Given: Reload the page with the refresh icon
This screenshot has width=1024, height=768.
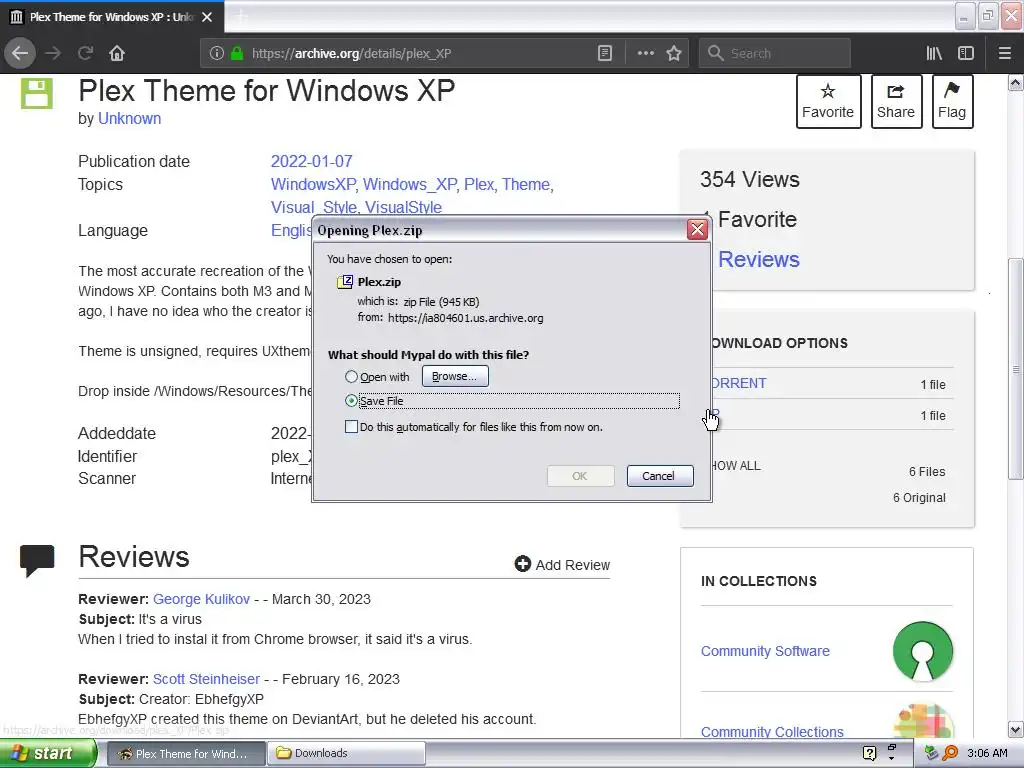Looking at the screenshot, I should (86, 53).
